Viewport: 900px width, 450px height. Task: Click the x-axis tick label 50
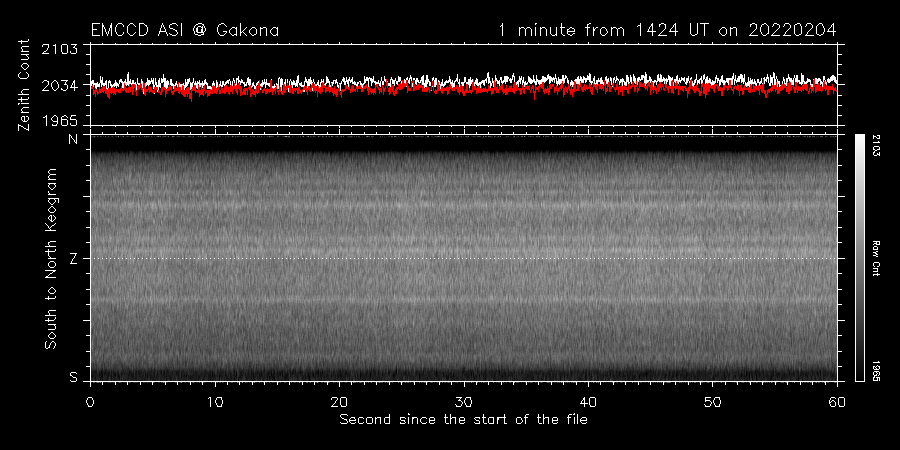click(713, 401)
